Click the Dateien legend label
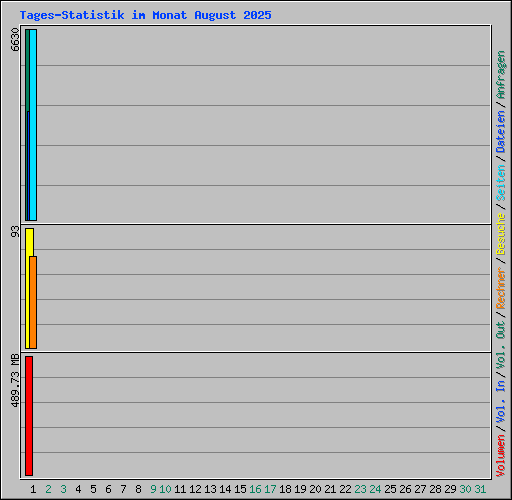Image resolution: width=512 pixels, height=500 pixels. click(501, 131)
